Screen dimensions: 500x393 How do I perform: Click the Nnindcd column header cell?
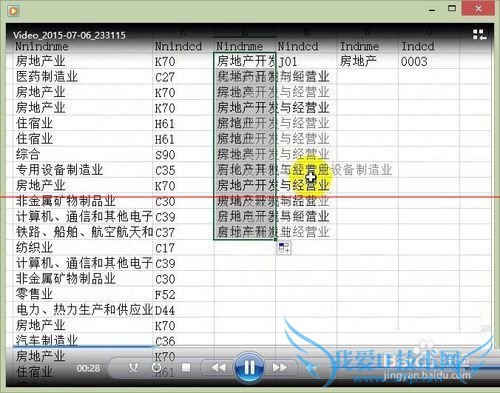183,46
